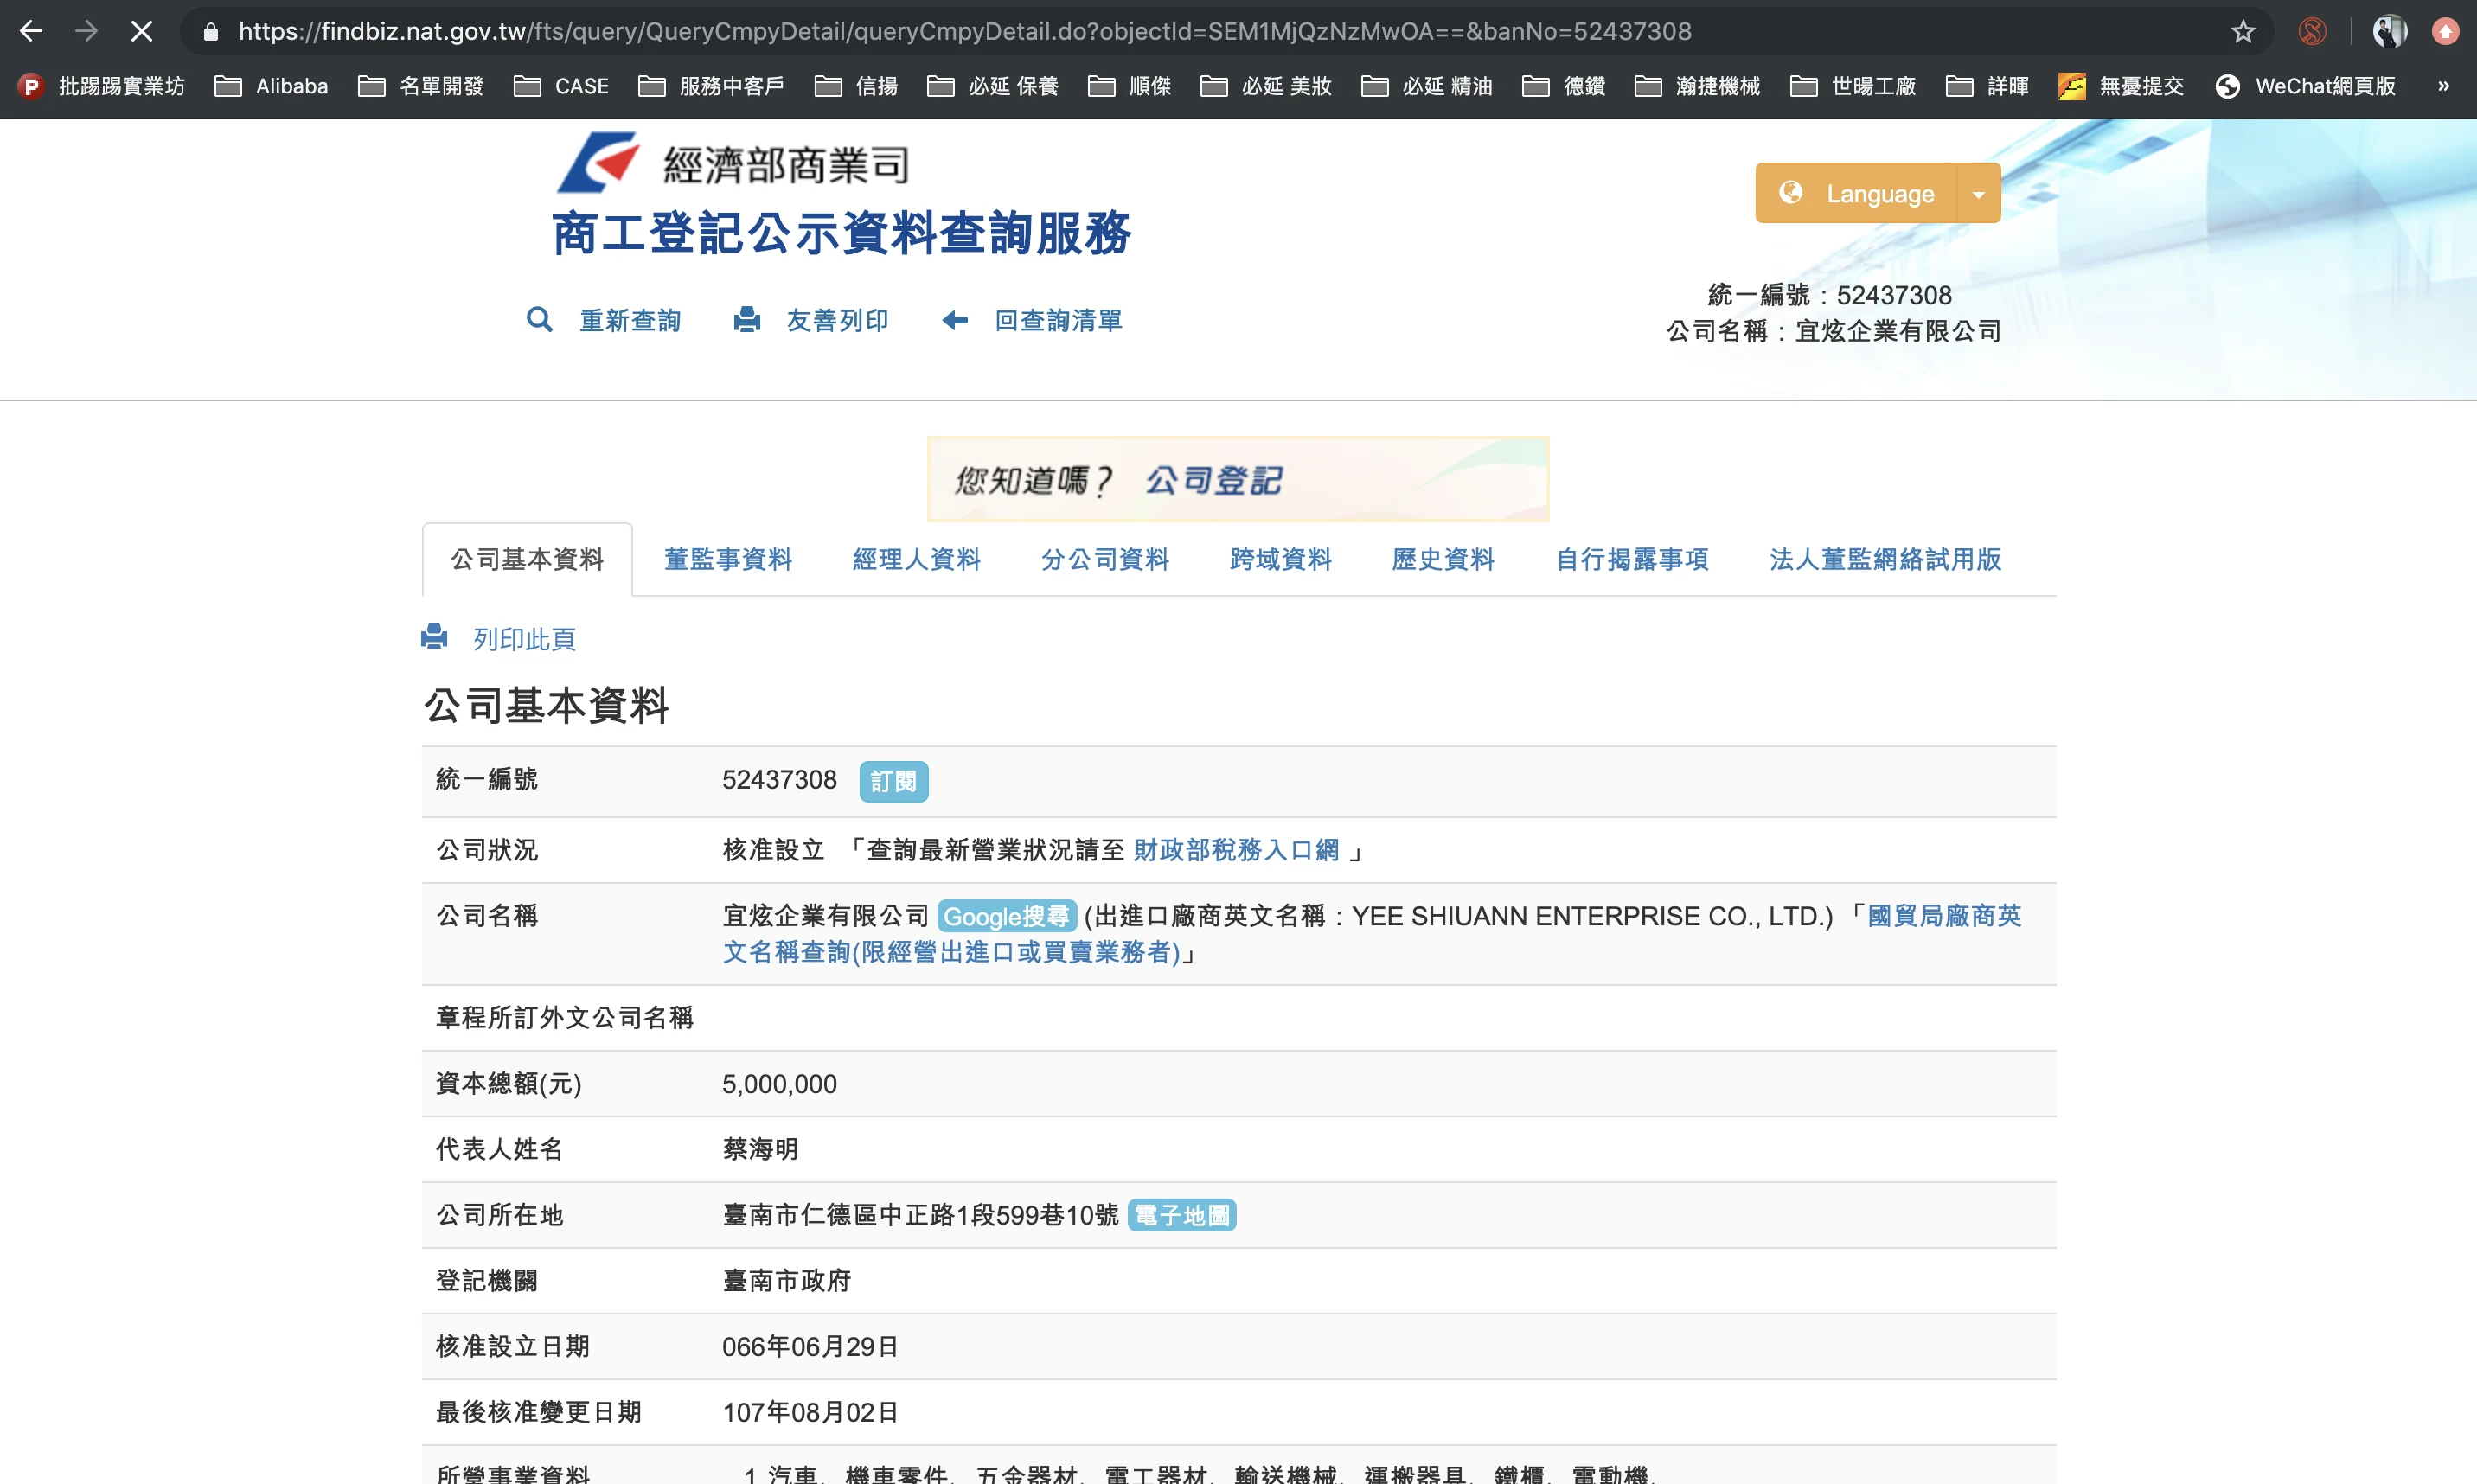Expand the Language dropdown arrow
The height and width of the screenshot is (1484, 2477).
[1978, 194]
